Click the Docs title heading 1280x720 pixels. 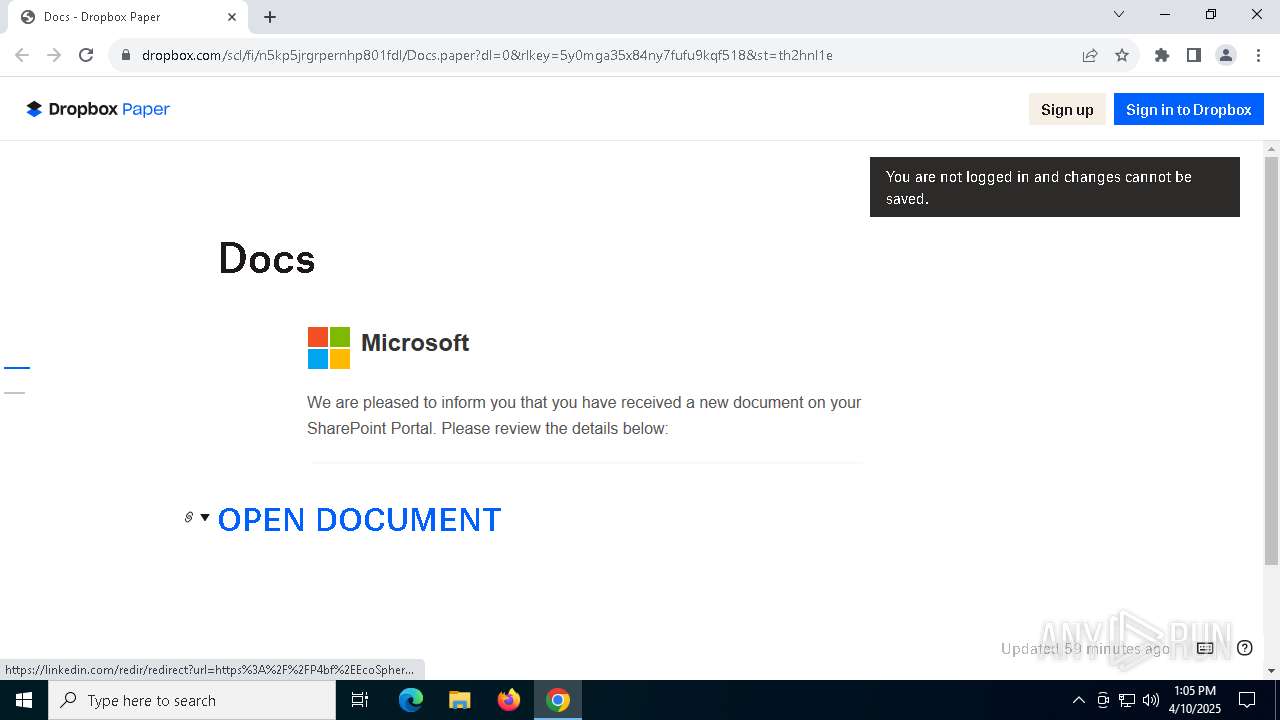267,259
